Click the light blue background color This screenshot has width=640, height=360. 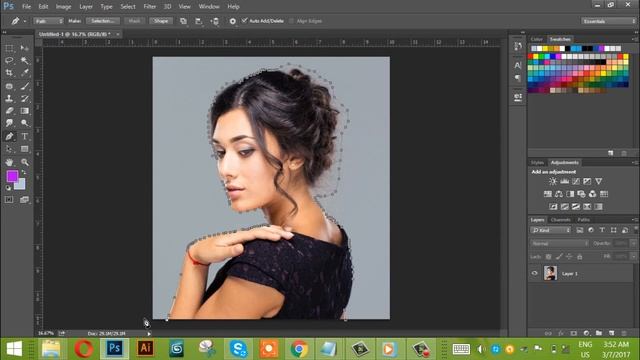(x=20, y=184)
